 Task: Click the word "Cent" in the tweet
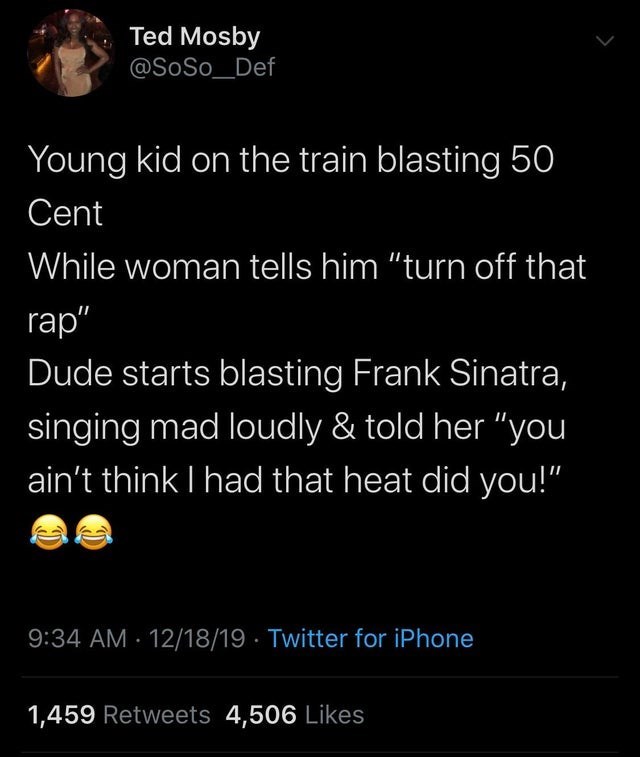65,213
